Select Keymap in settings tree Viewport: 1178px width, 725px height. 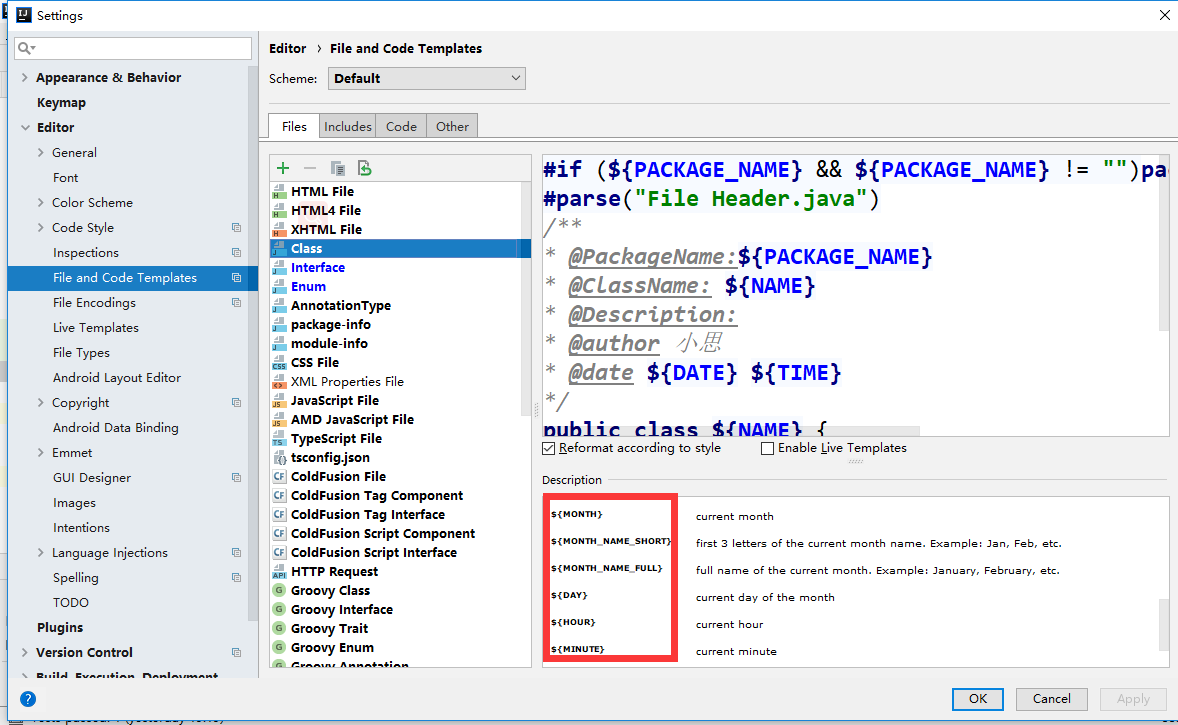coord(61,103)
